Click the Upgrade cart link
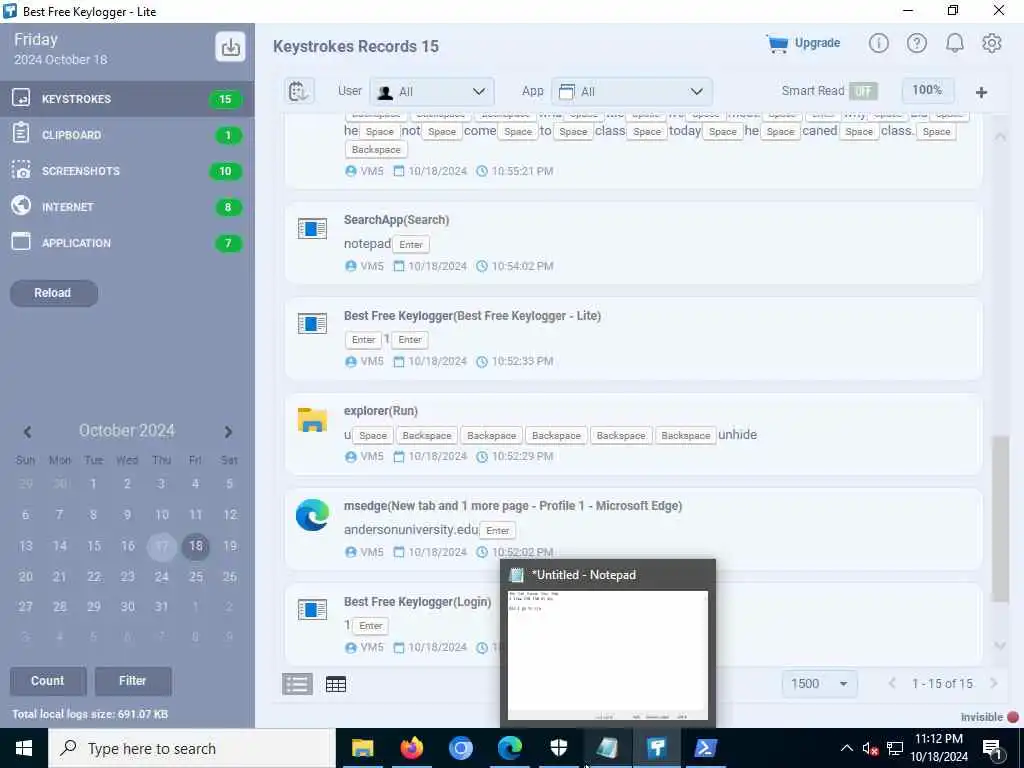Image resolution: width=1024 pixels, height=768 pixels. pyautogui.click(x=803, y=43)
